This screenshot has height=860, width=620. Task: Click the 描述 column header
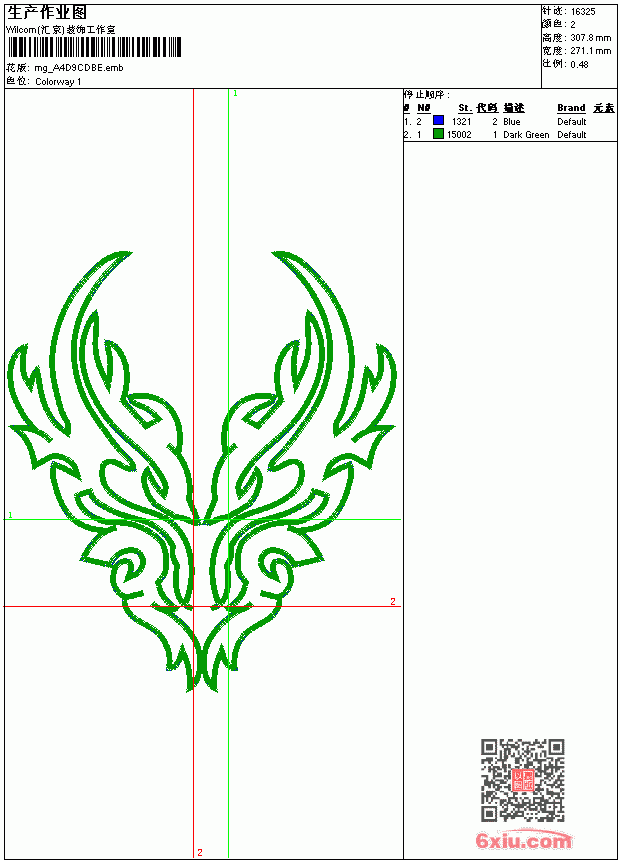click(x=514, y=108)
